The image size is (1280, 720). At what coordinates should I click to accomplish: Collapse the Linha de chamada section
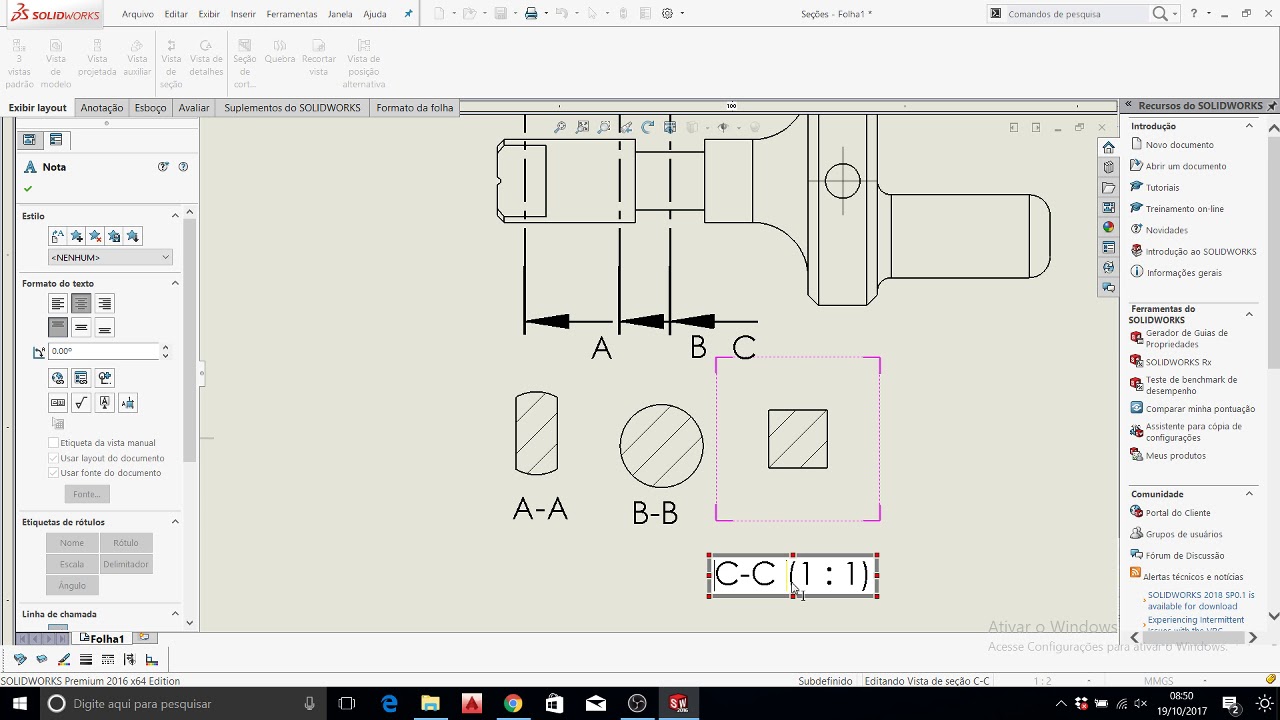[175, 614]
